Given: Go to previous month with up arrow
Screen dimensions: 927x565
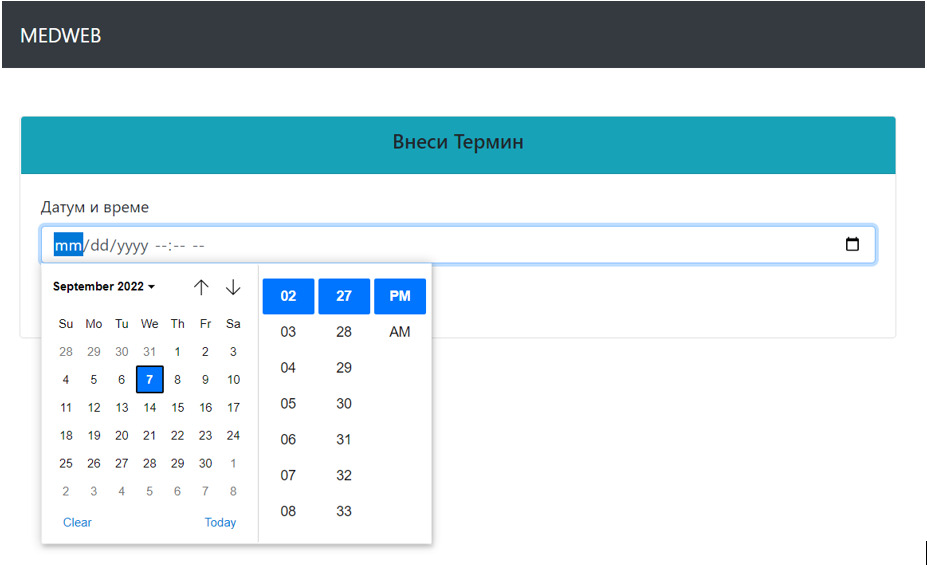Looking at the screenshot, I should point(201,287).
